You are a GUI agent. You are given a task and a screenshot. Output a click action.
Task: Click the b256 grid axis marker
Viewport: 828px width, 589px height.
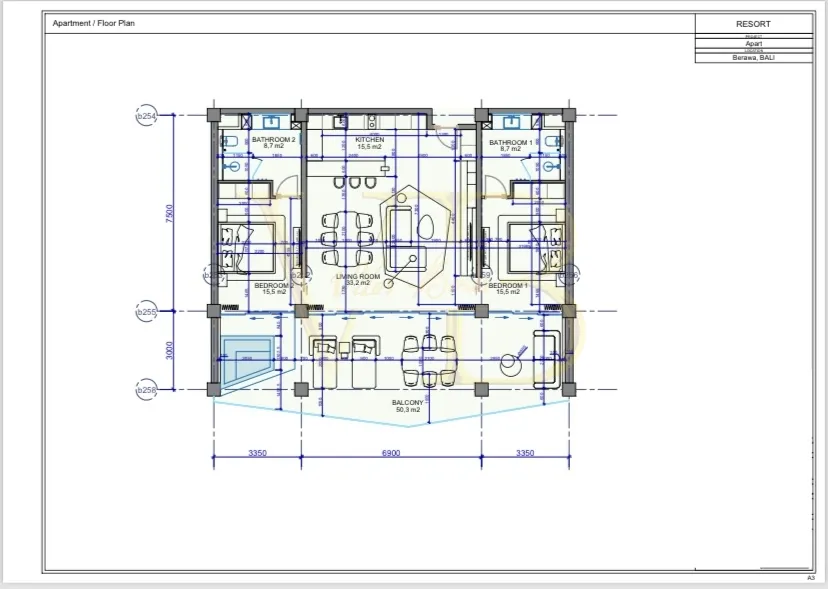point(147,391)
